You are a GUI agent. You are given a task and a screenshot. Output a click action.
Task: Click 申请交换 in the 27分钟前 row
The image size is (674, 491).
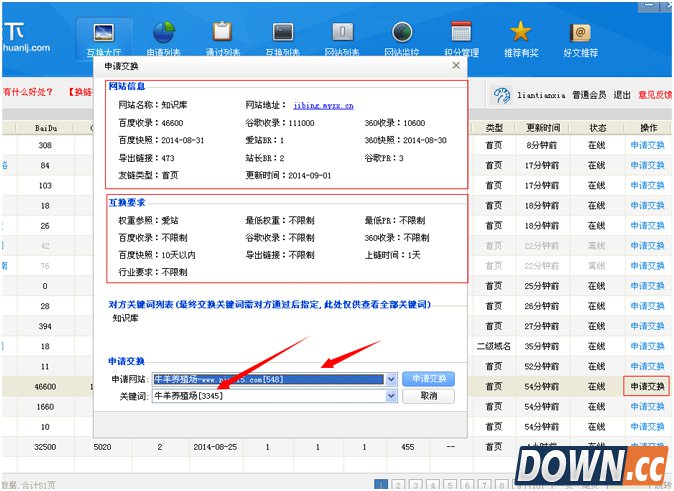coord(647,326)
